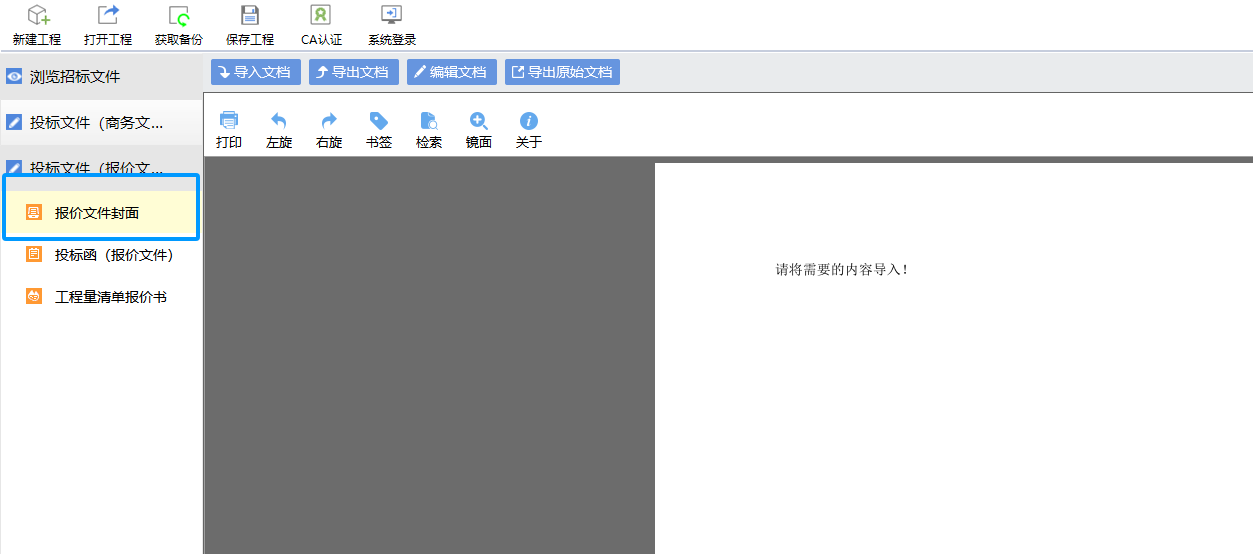Open the 关于 about info icon

click(529, 121)
